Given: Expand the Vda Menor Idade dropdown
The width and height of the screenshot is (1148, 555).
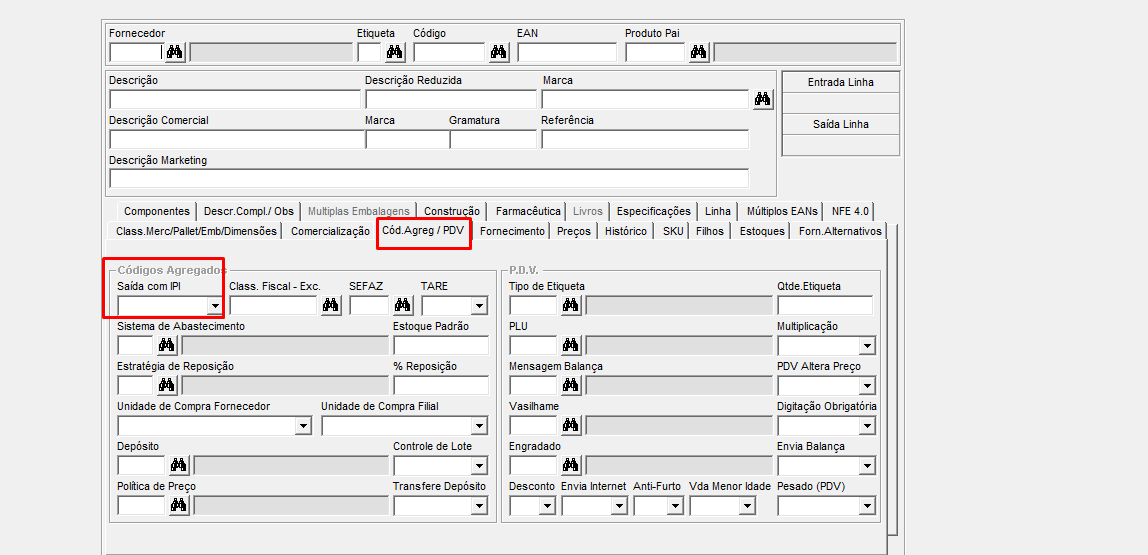Looking at the screenshot, I should (747, 506).
